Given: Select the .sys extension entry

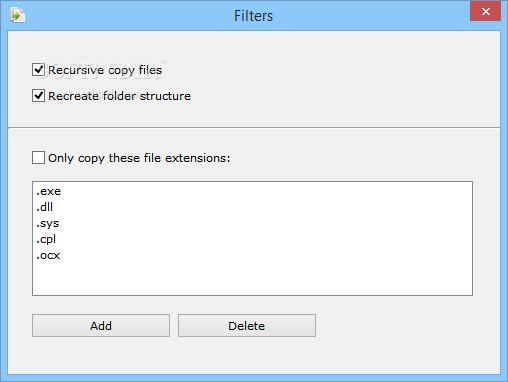Looking at the screenshot, I should (x=48, y=223).
